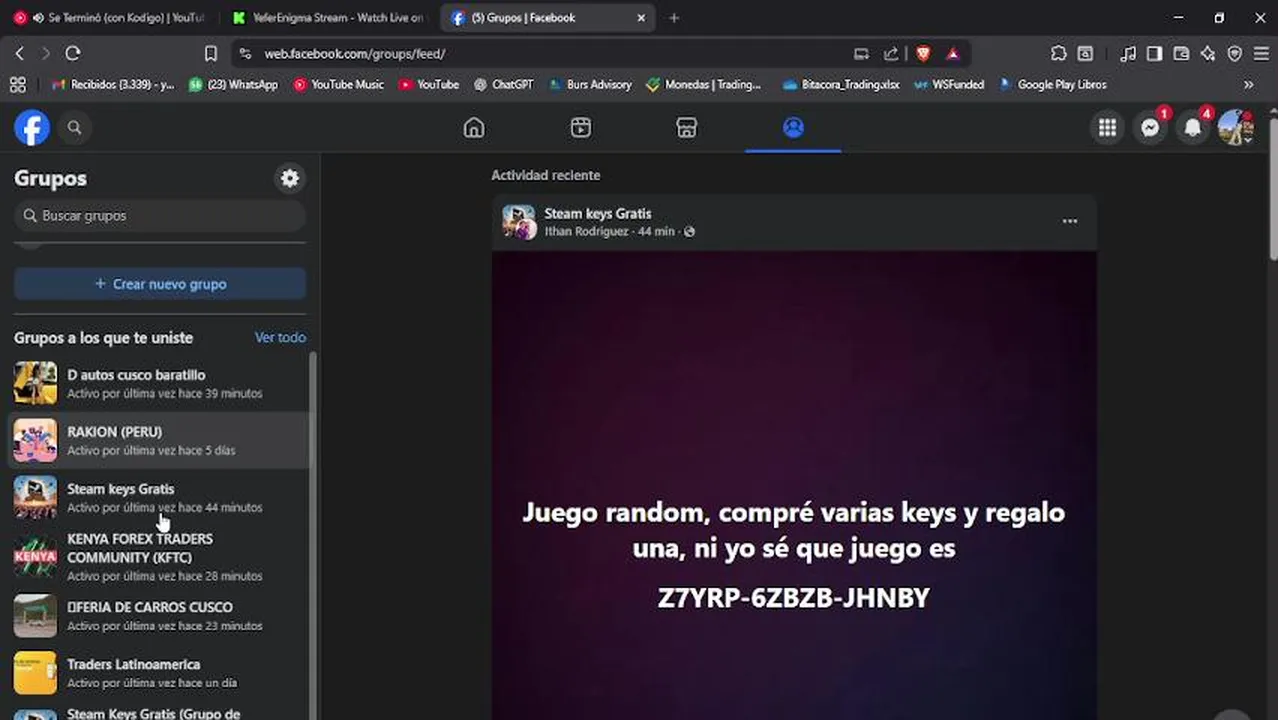Image resolution: width=1278 pixels, height=720 pixels.
Task: Click the Traders Latinoamerica yellow thumbnail
Action: pos(35,673)
